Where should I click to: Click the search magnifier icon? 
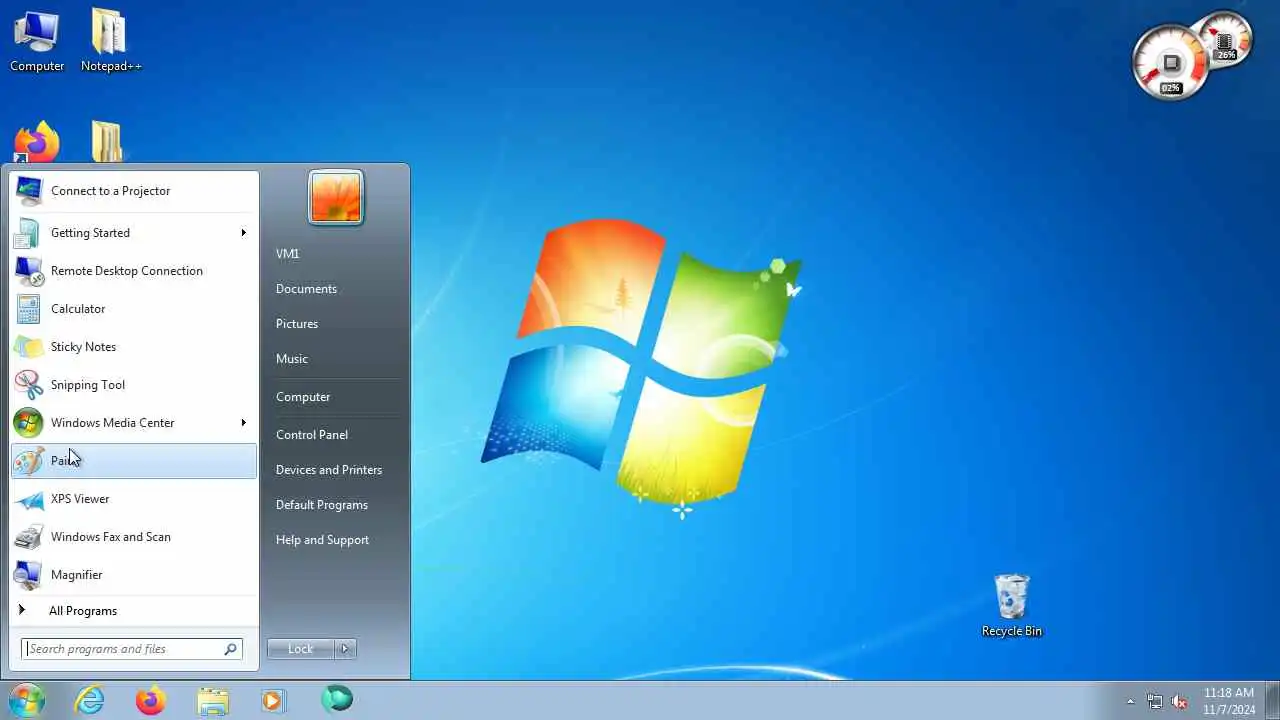click(x=231, y=649)
